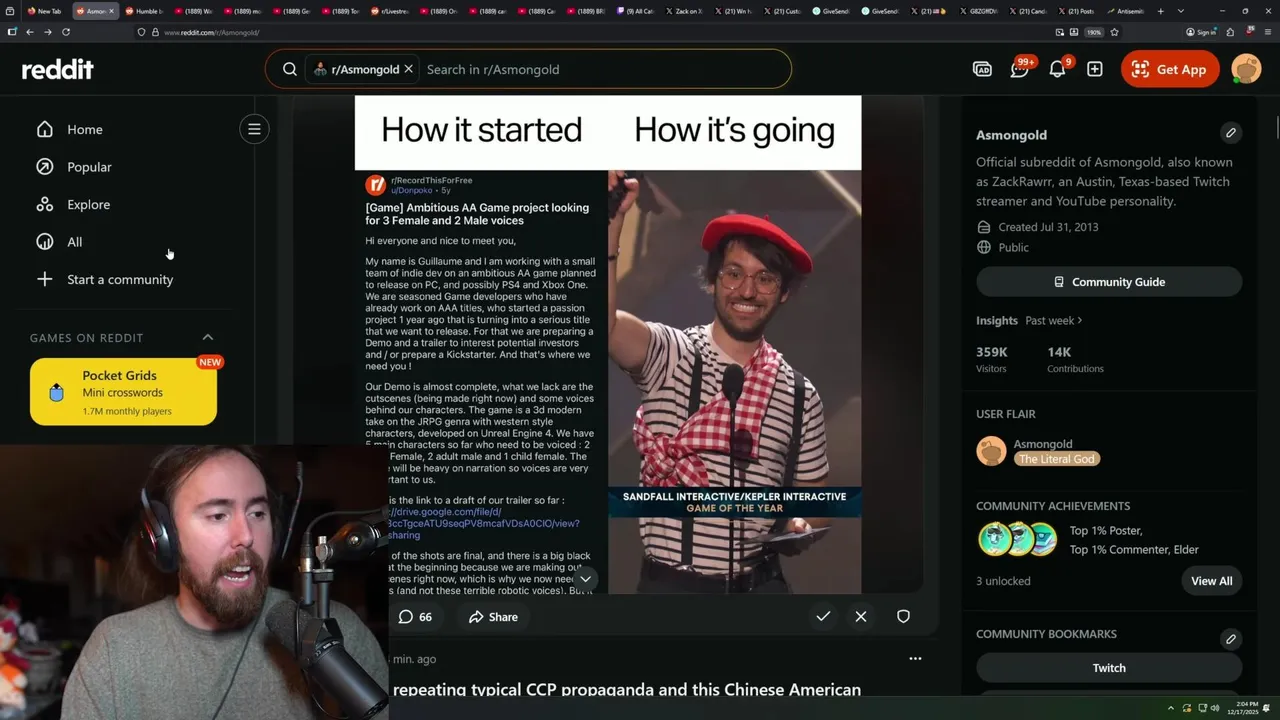
Task: Open the user avatar profile menu
Action: pyautogui.click(x=1246, y=69)
